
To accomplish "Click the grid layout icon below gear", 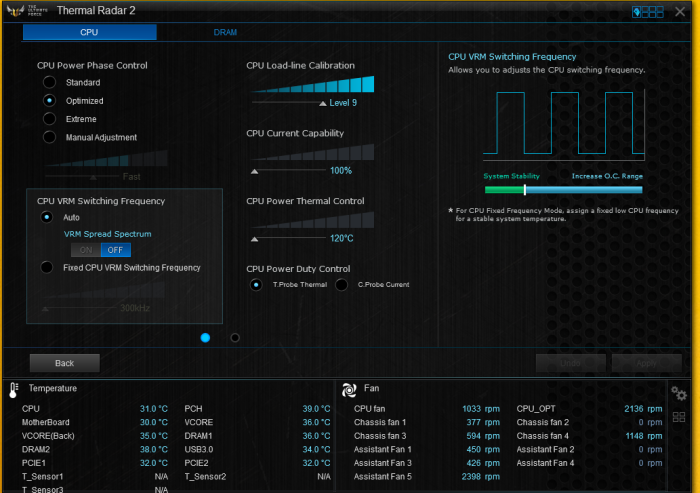I will pyautogui.click(x=679, y=417).
